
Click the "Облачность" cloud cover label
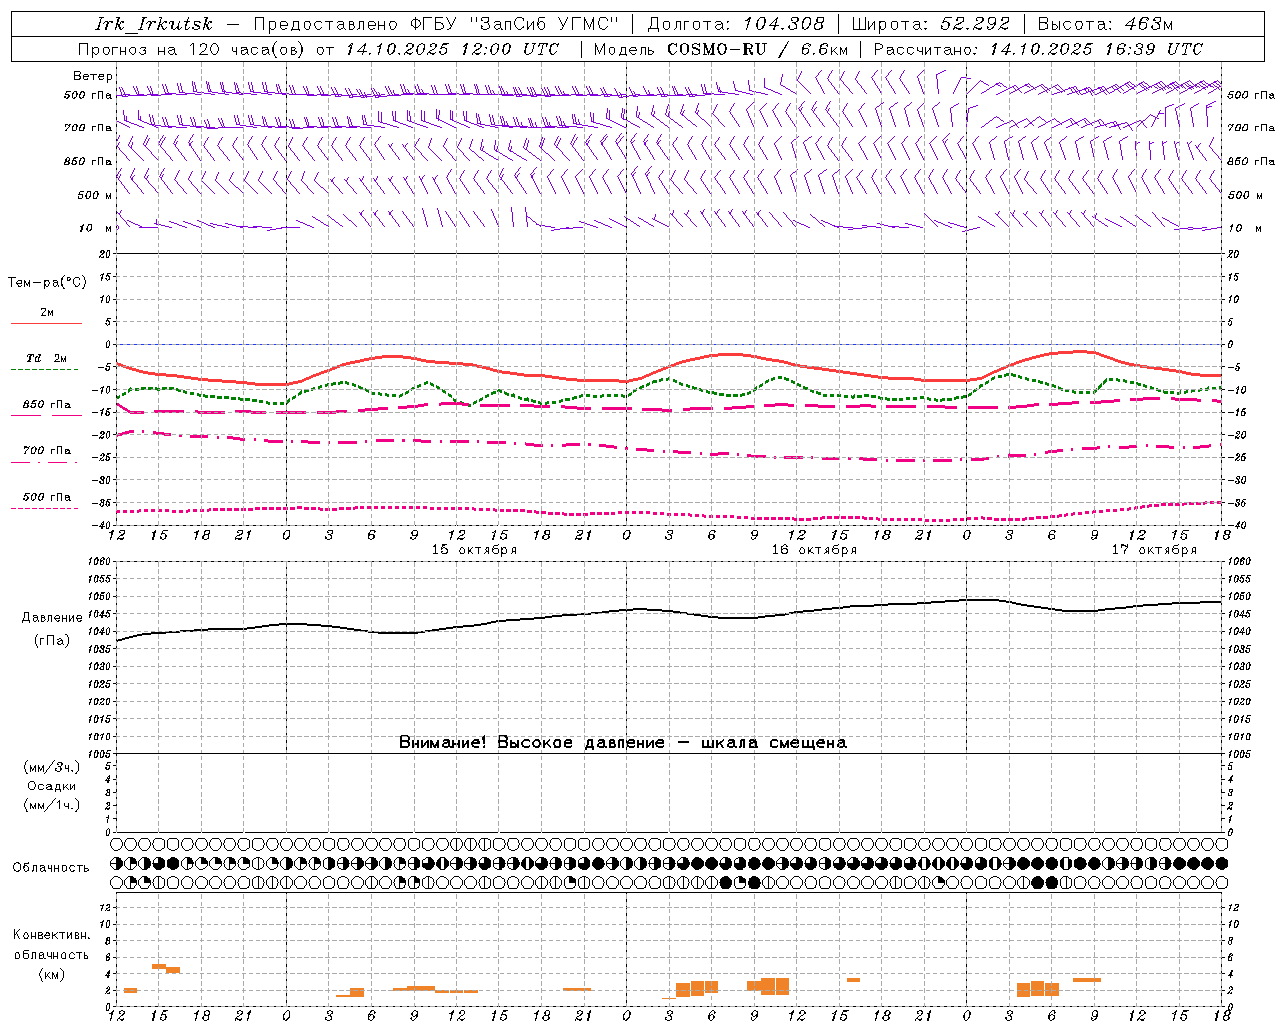(51, 868)
